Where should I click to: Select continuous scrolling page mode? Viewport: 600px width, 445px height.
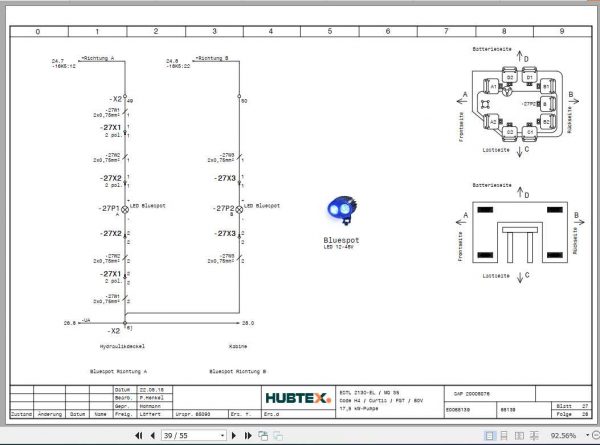[x=504, y=435]
